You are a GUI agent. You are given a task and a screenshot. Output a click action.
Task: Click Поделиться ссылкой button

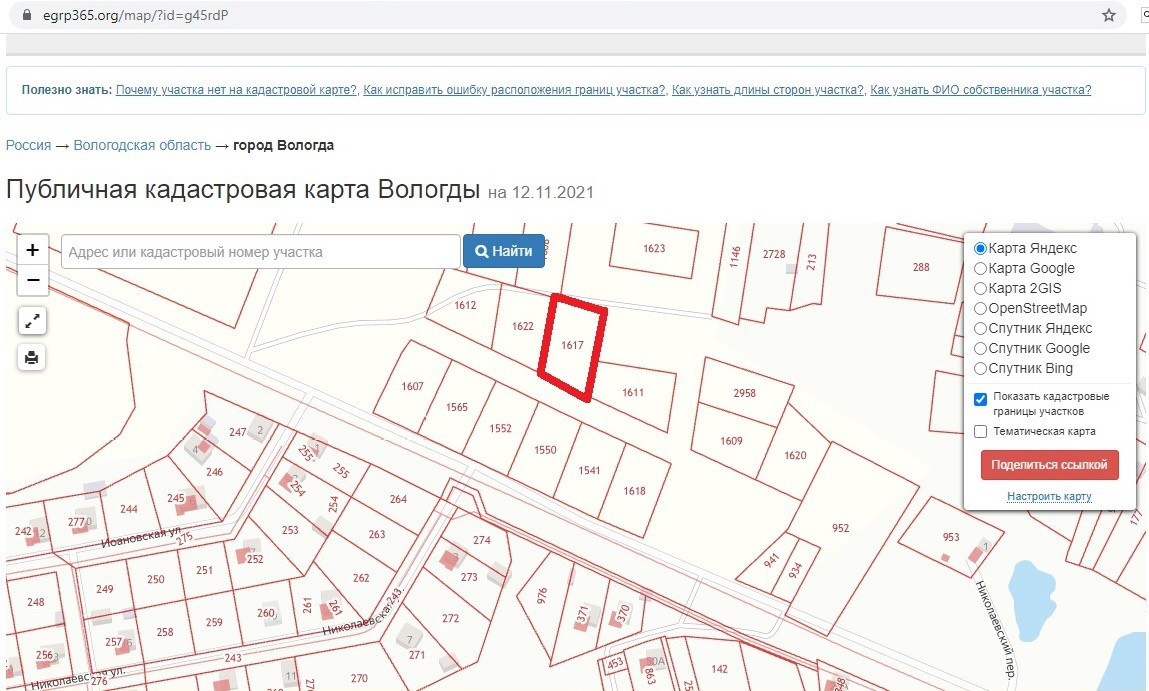[x=1049, y=465]
